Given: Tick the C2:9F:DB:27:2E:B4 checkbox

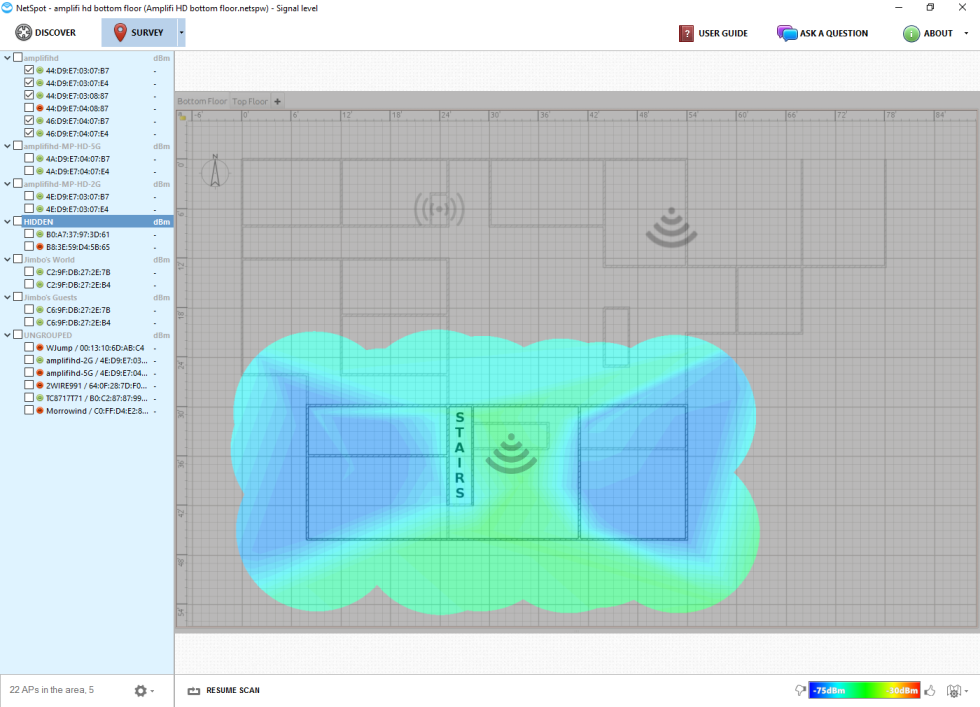Looking at the screenshot, I should tap(29, 284).
